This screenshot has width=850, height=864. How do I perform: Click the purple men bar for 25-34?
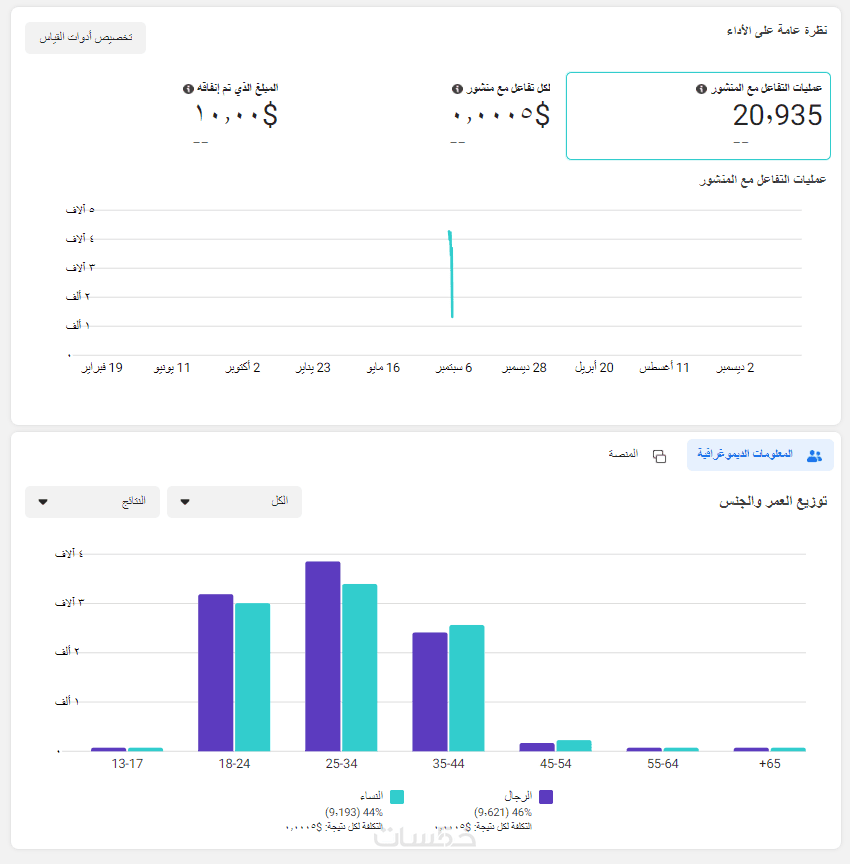323,656
